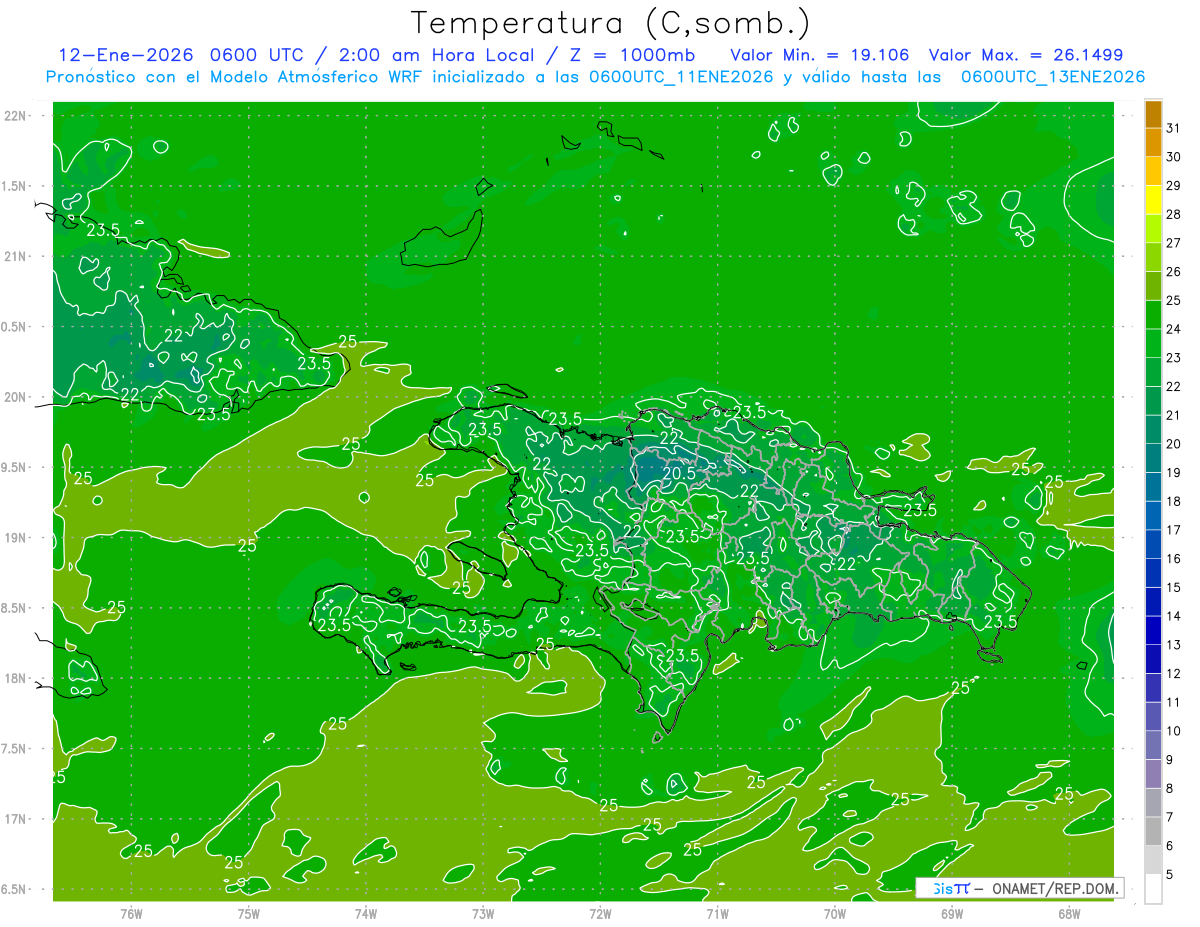Click the colorbar label "25"

pos(1174,300)
